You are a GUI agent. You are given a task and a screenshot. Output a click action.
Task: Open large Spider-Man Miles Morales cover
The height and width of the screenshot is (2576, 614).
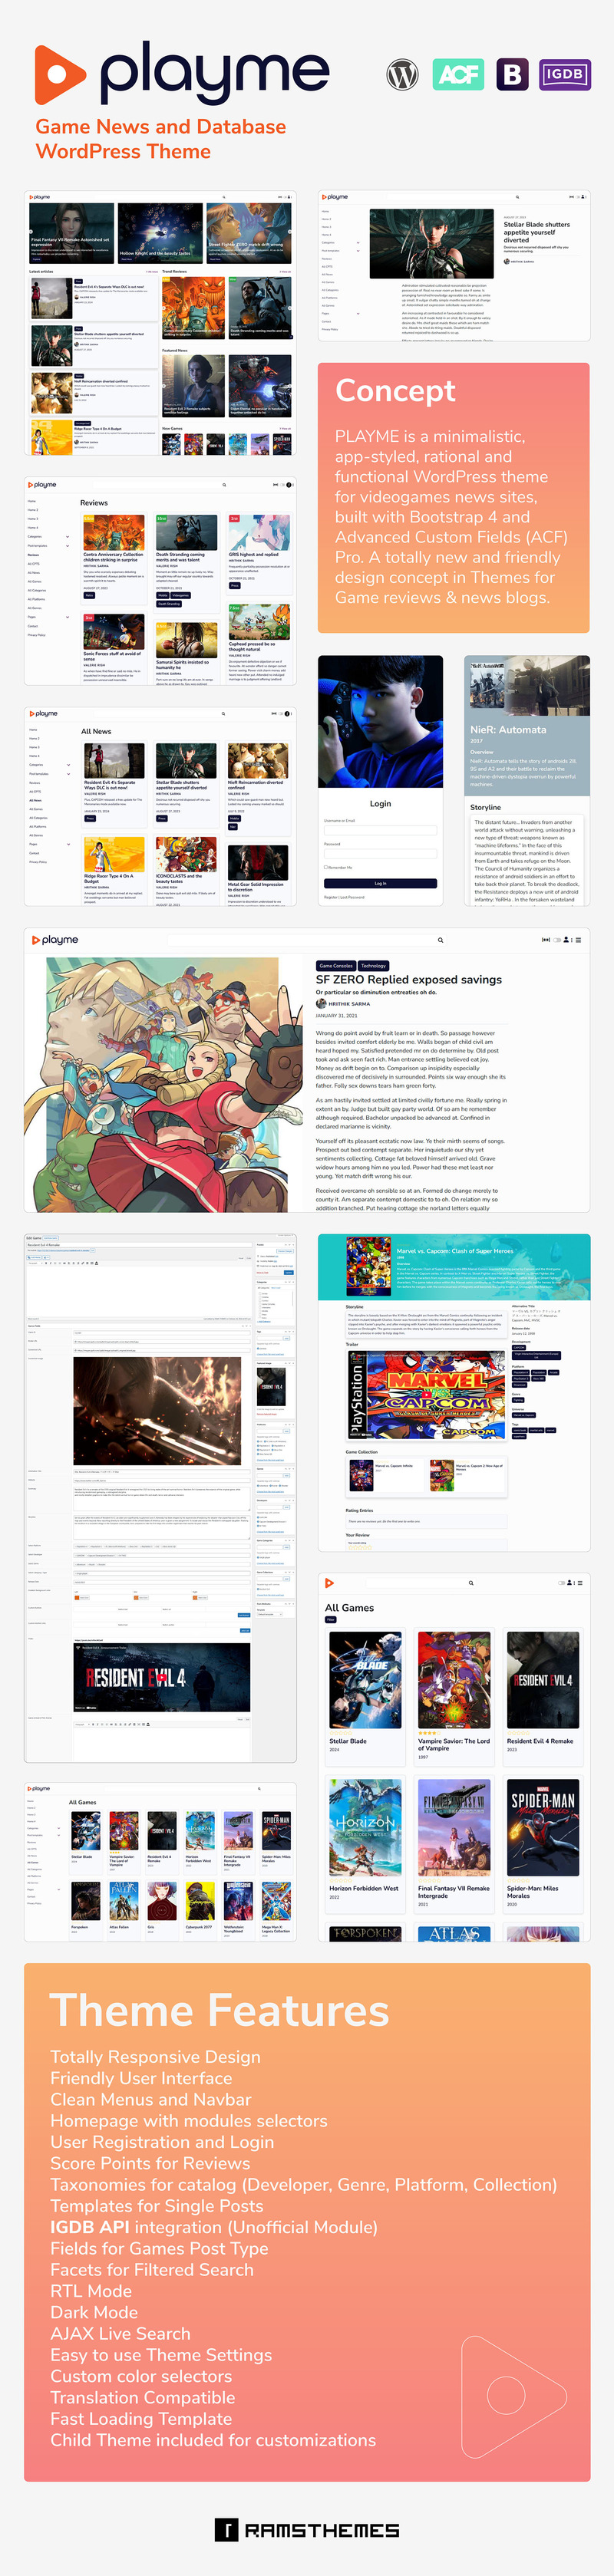tap(543, 1827)
